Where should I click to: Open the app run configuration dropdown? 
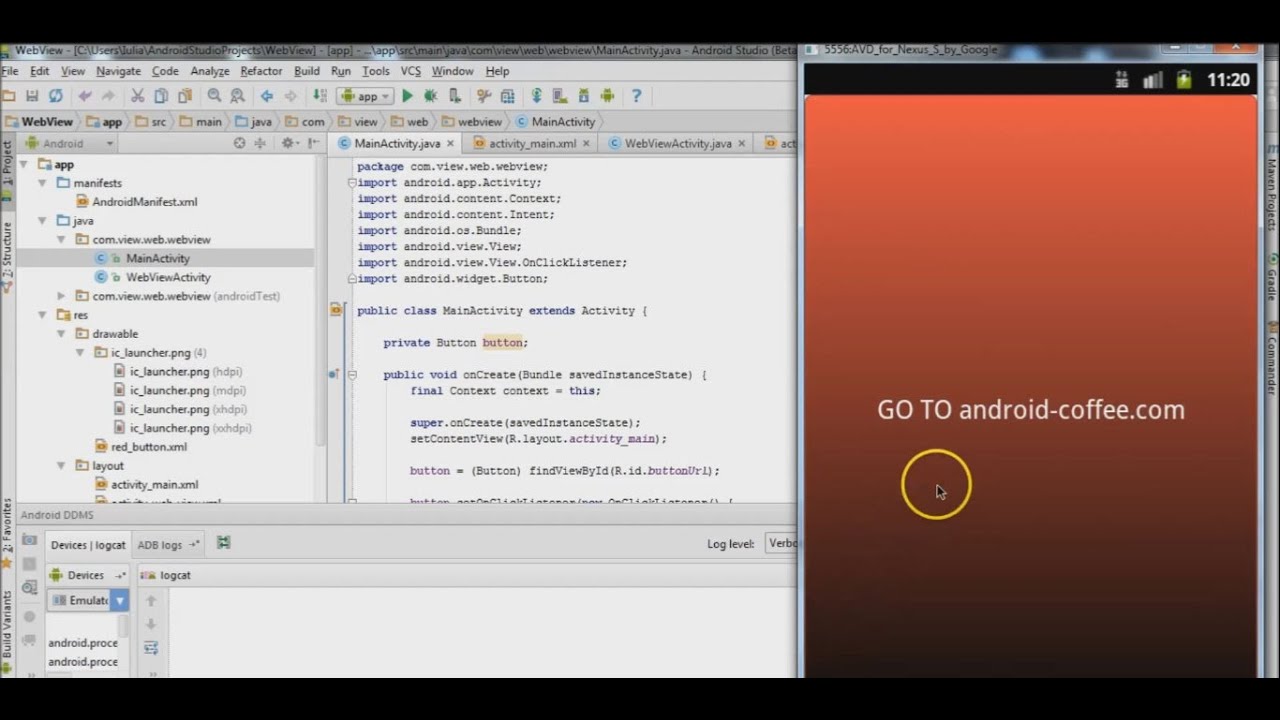click(365, 96)
